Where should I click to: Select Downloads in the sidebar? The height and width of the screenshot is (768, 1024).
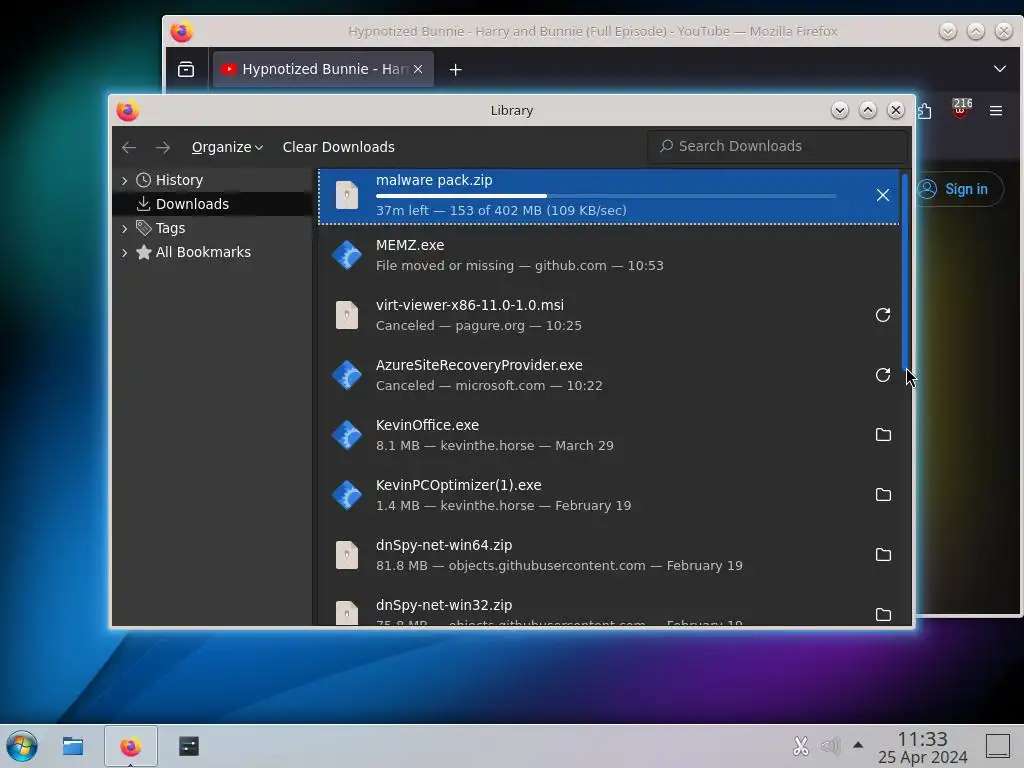point(212,204)
